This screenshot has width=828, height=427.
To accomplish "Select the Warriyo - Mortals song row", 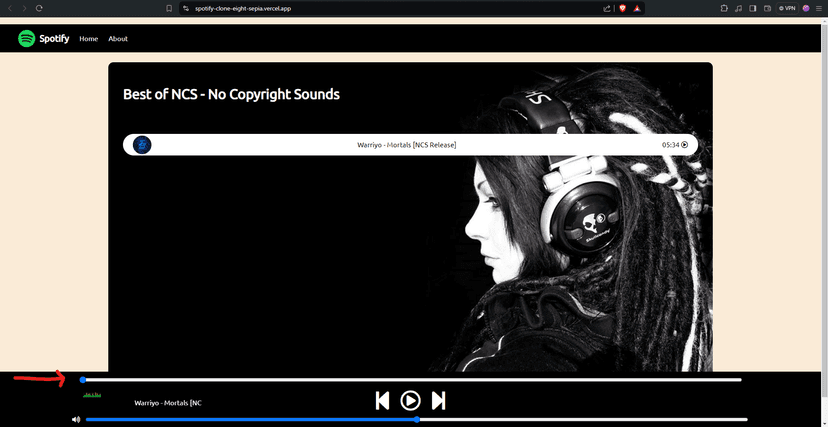I will (410, 145).
